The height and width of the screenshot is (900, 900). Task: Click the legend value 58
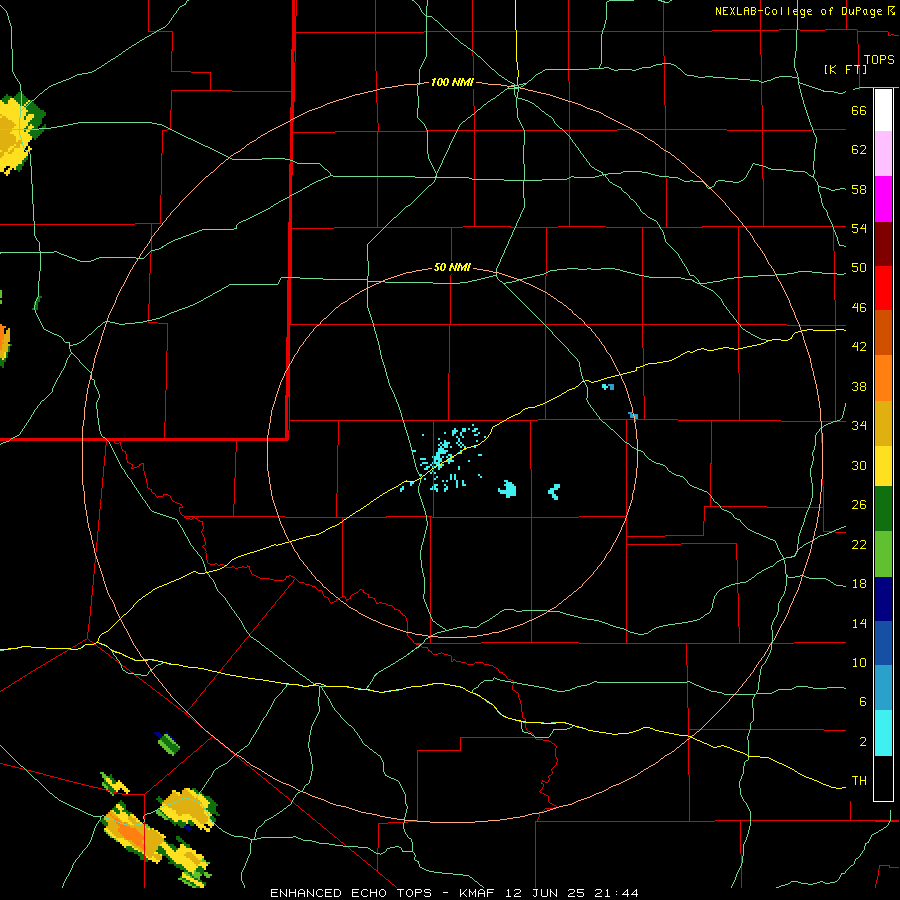(859, 189)
